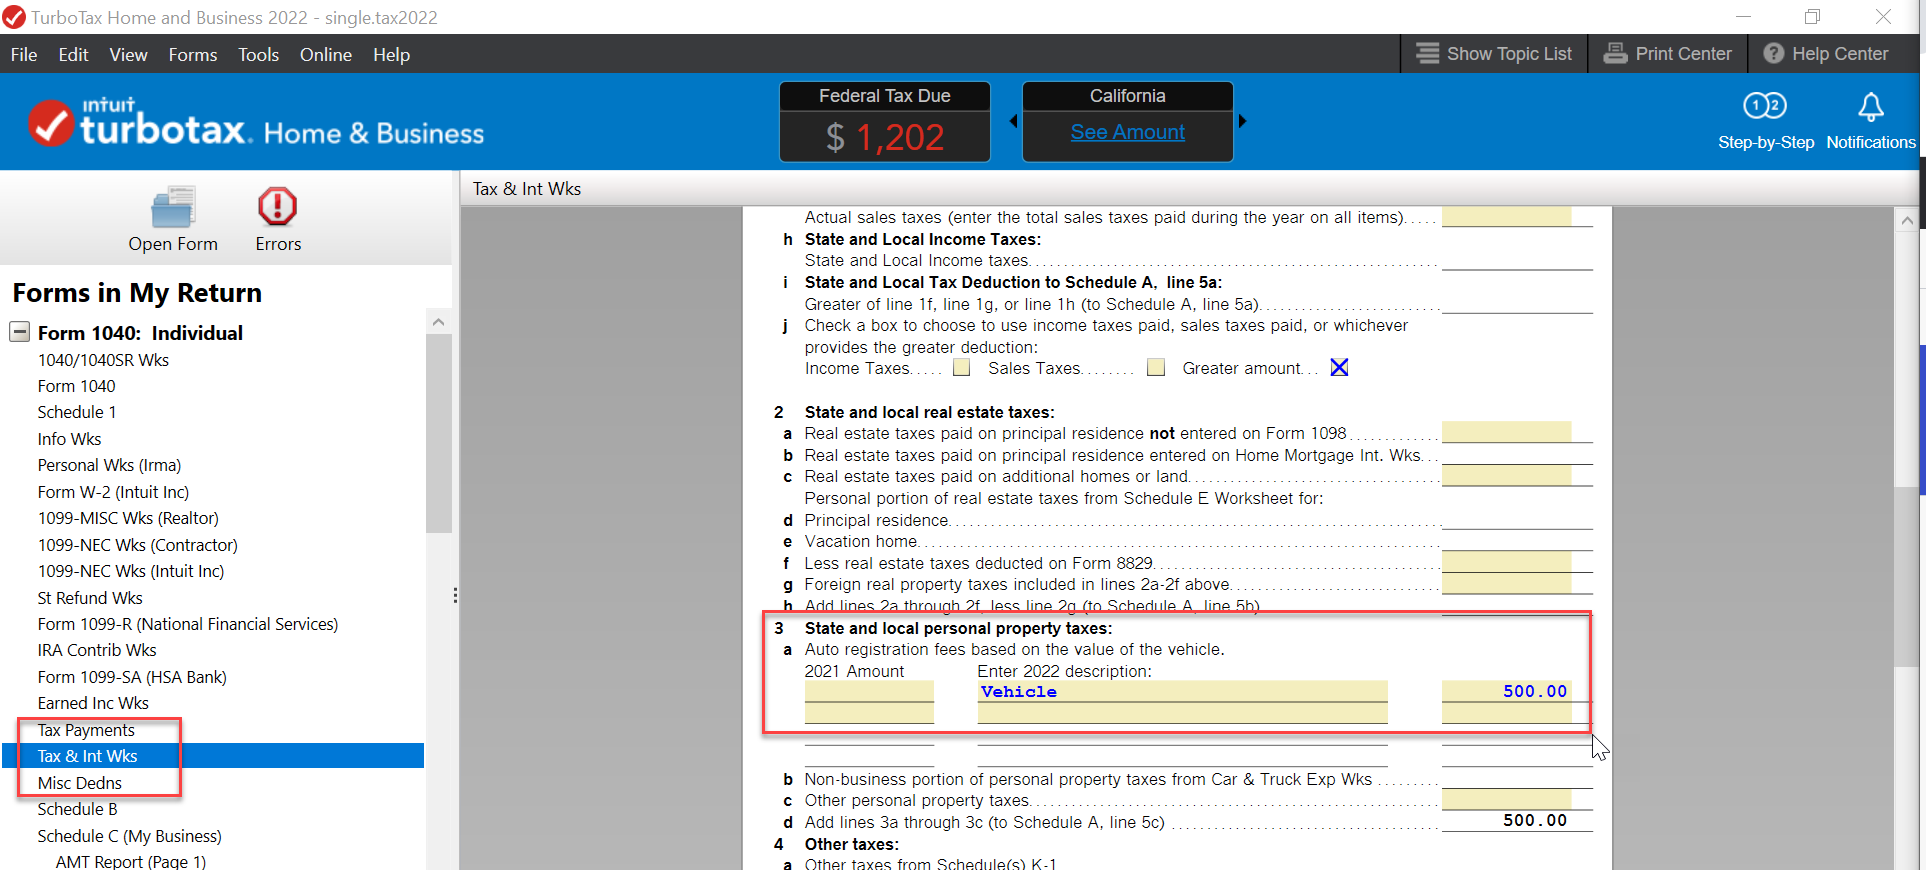The width and height of the screenshot is (1926, 870).
Task: Open IRA Contrib Wks
Action: coord(97,650)
